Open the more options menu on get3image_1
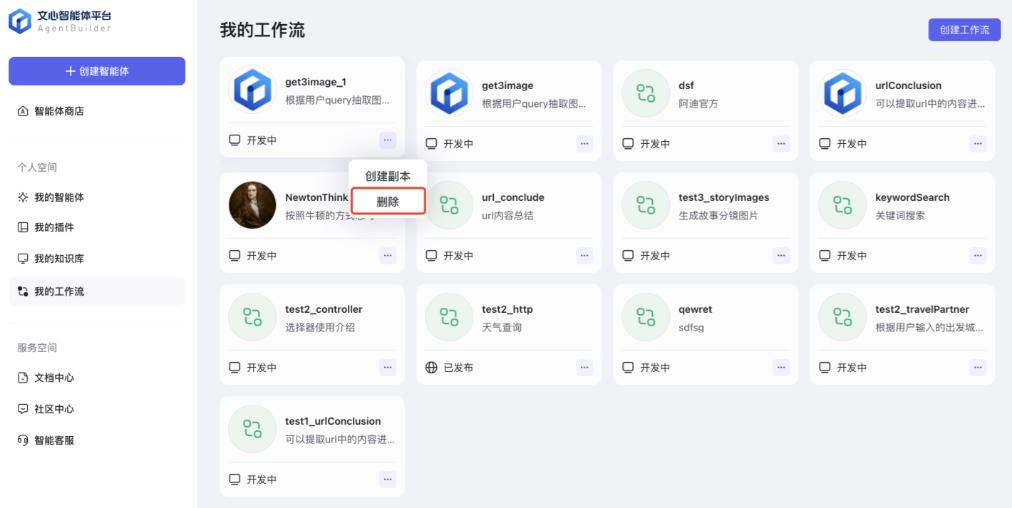The image size is (1012, 508). [x=387, y=140]
